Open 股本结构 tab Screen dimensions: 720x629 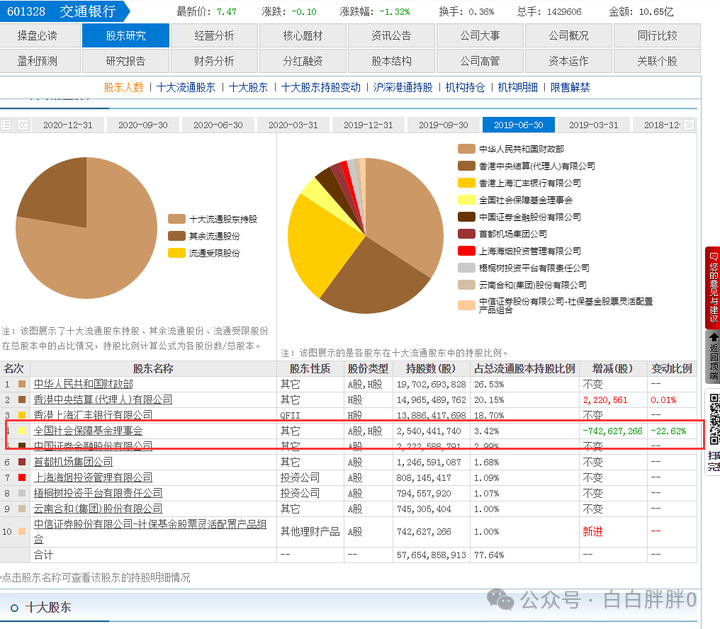[x=391, y=61]
